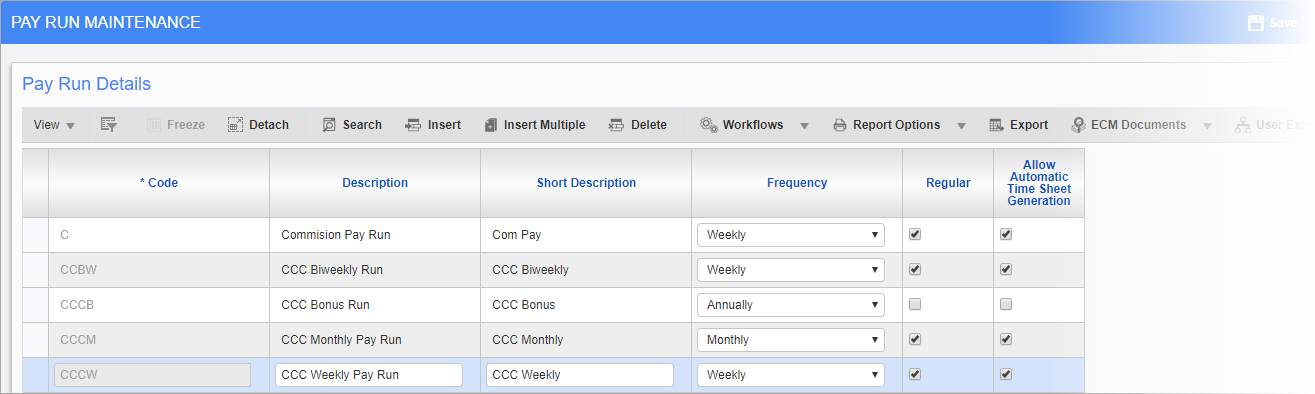
Task: Enable Regular checkbox for CCC Bonus Run
Action: coord(915,305)
